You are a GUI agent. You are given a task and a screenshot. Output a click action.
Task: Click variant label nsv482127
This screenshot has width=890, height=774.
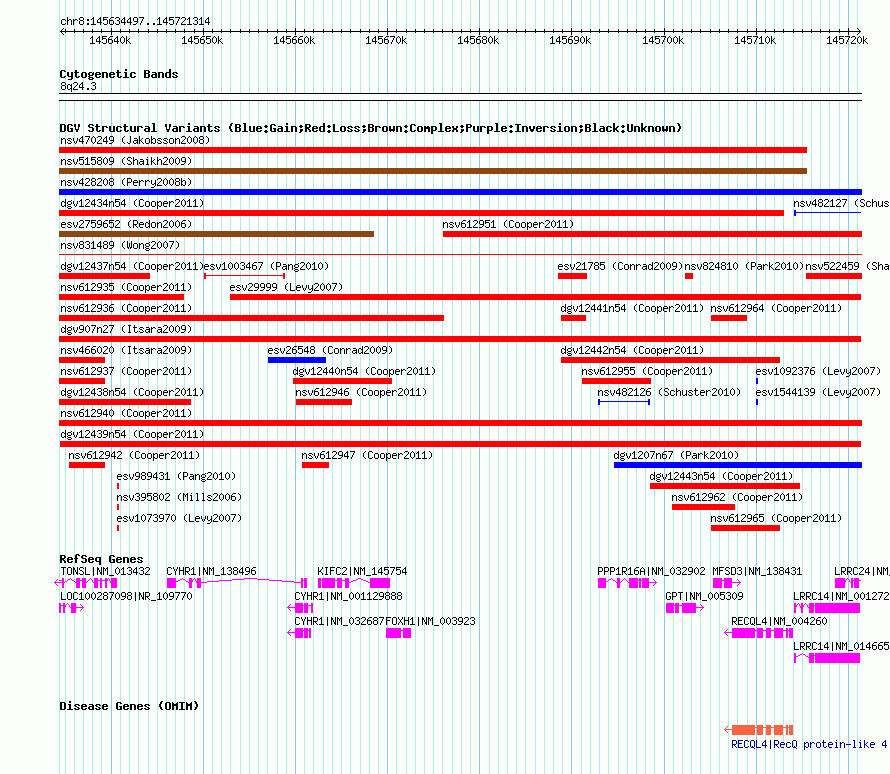[820, 204]
